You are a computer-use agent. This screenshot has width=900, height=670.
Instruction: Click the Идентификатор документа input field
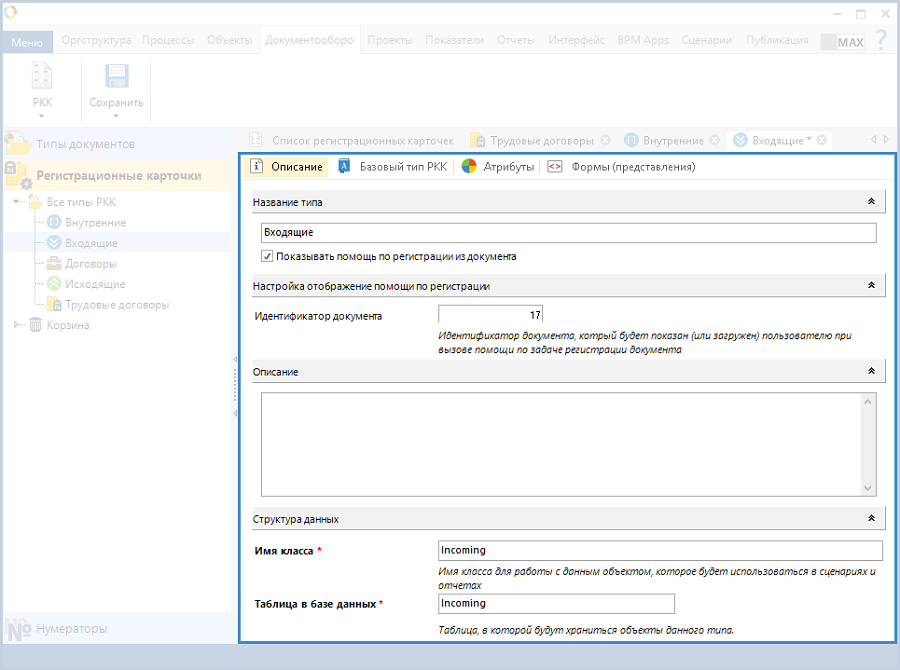pos(490,316)
